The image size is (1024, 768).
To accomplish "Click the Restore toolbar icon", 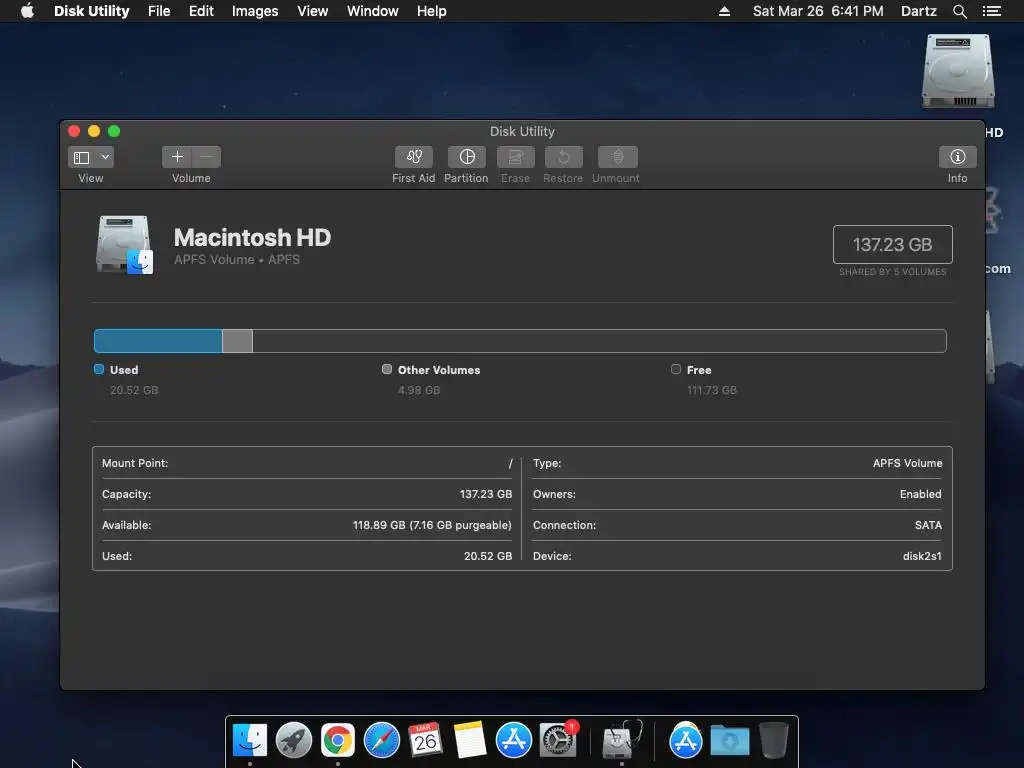I will pos(563,157).
